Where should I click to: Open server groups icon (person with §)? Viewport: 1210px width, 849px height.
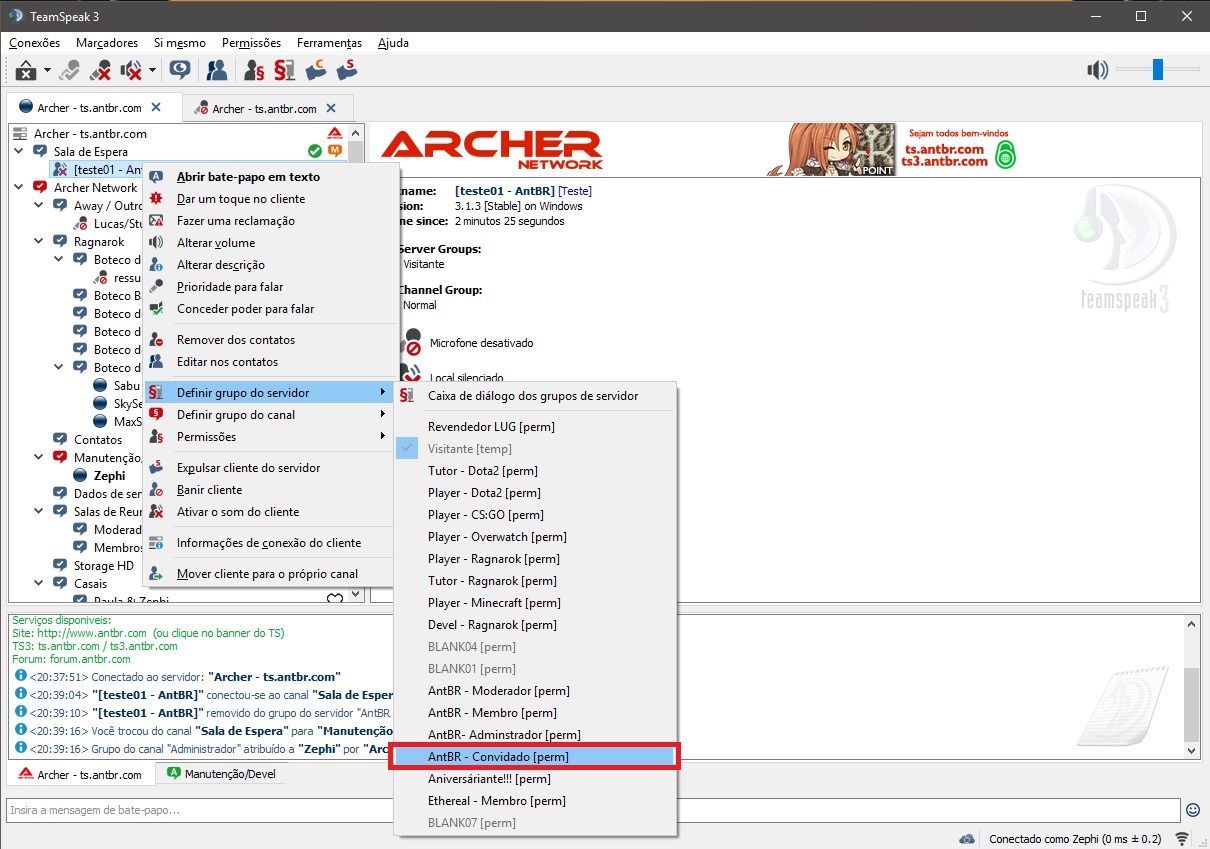(x=254, y=70)
